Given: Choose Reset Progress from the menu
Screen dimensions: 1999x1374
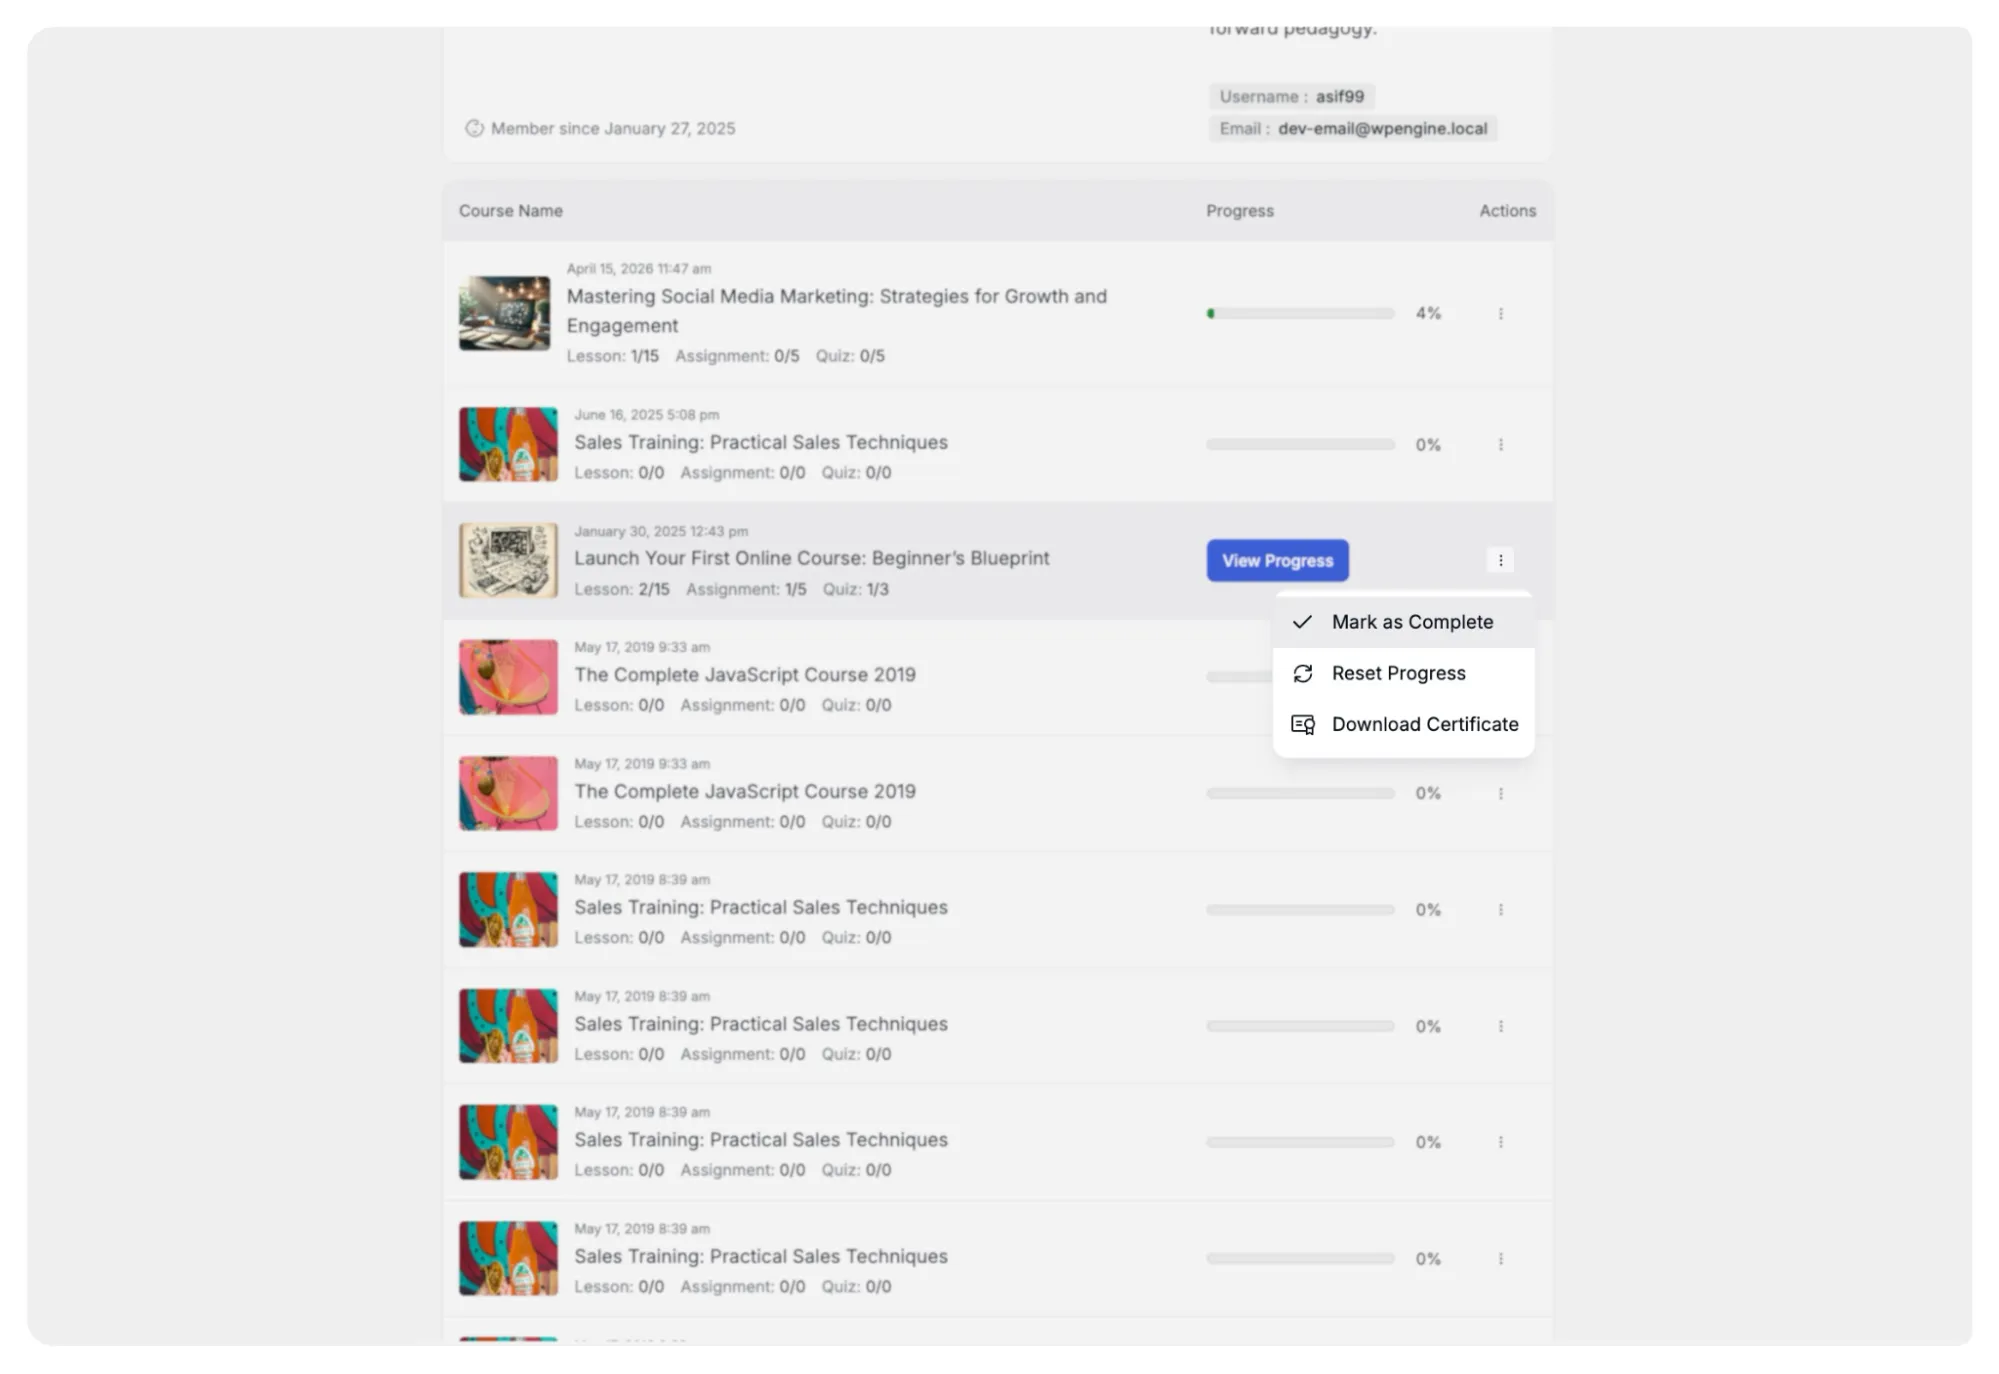Looking at the screenshot, I should (x=1404, y=673).
